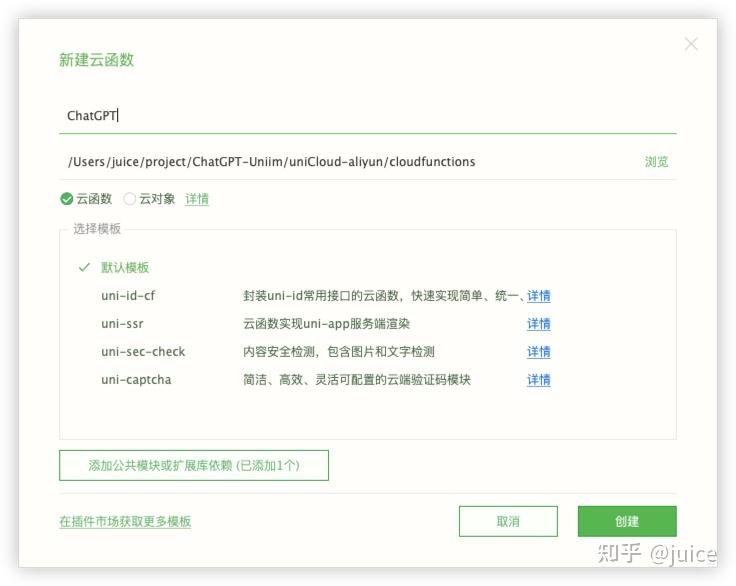Click the green checkmark beside 默认模板
The height and width of the screenshot is (586, 736).
tap(84, 268)
